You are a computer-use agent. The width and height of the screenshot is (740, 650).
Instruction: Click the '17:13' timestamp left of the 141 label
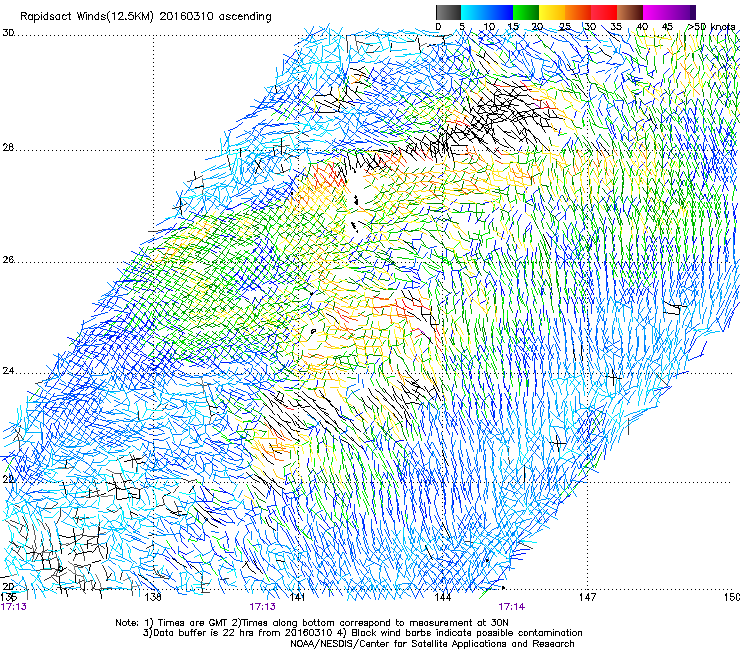pos(262,607)
